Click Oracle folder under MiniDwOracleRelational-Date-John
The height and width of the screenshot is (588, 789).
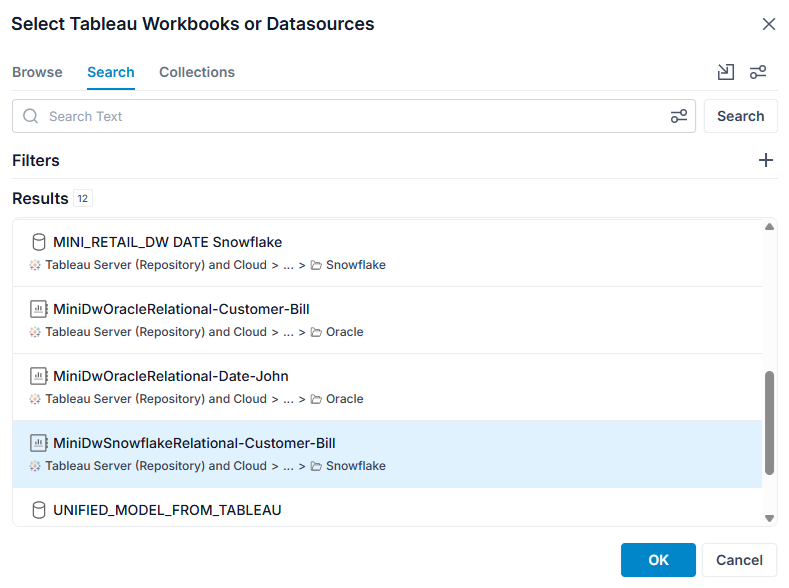point(337,398)
